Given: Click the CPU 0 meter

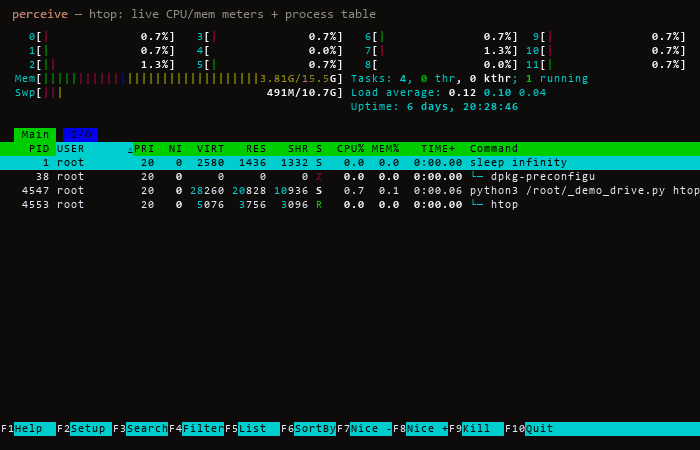Looking at the screenshot, I should (x=102, y=37).
